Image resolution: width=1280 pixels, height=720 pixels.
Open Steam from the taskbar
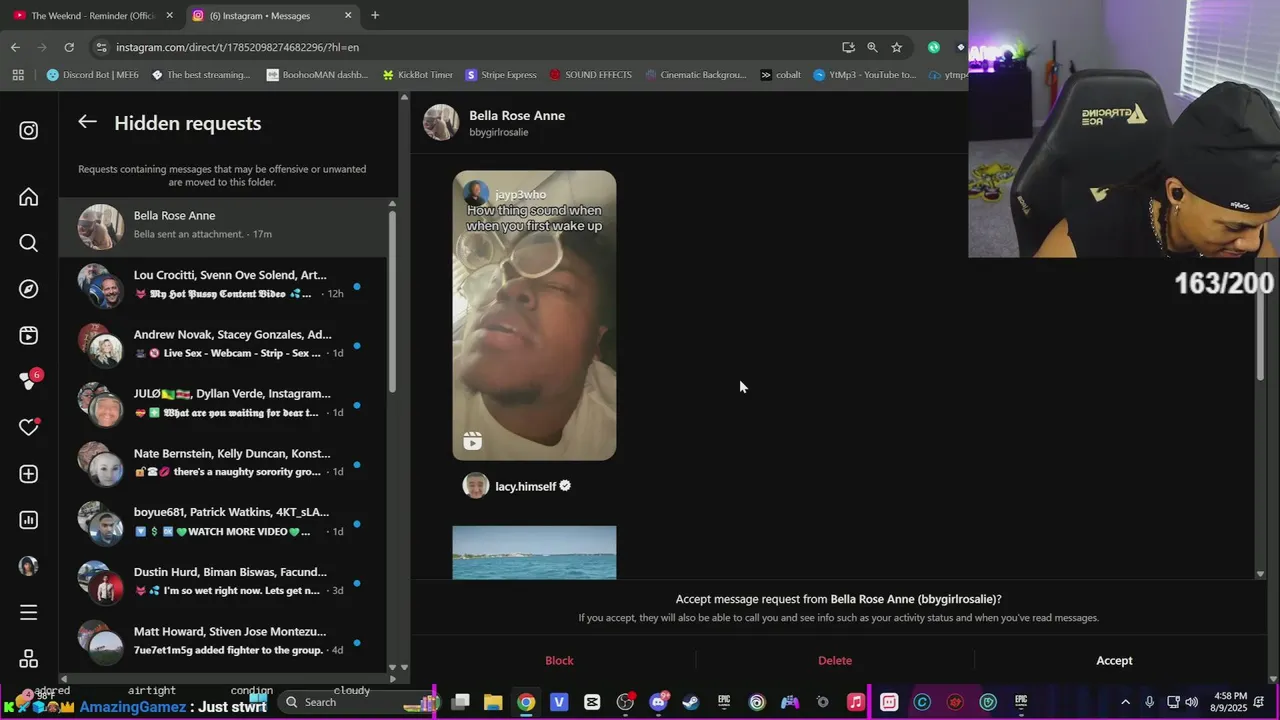click(x=691, y=702)
